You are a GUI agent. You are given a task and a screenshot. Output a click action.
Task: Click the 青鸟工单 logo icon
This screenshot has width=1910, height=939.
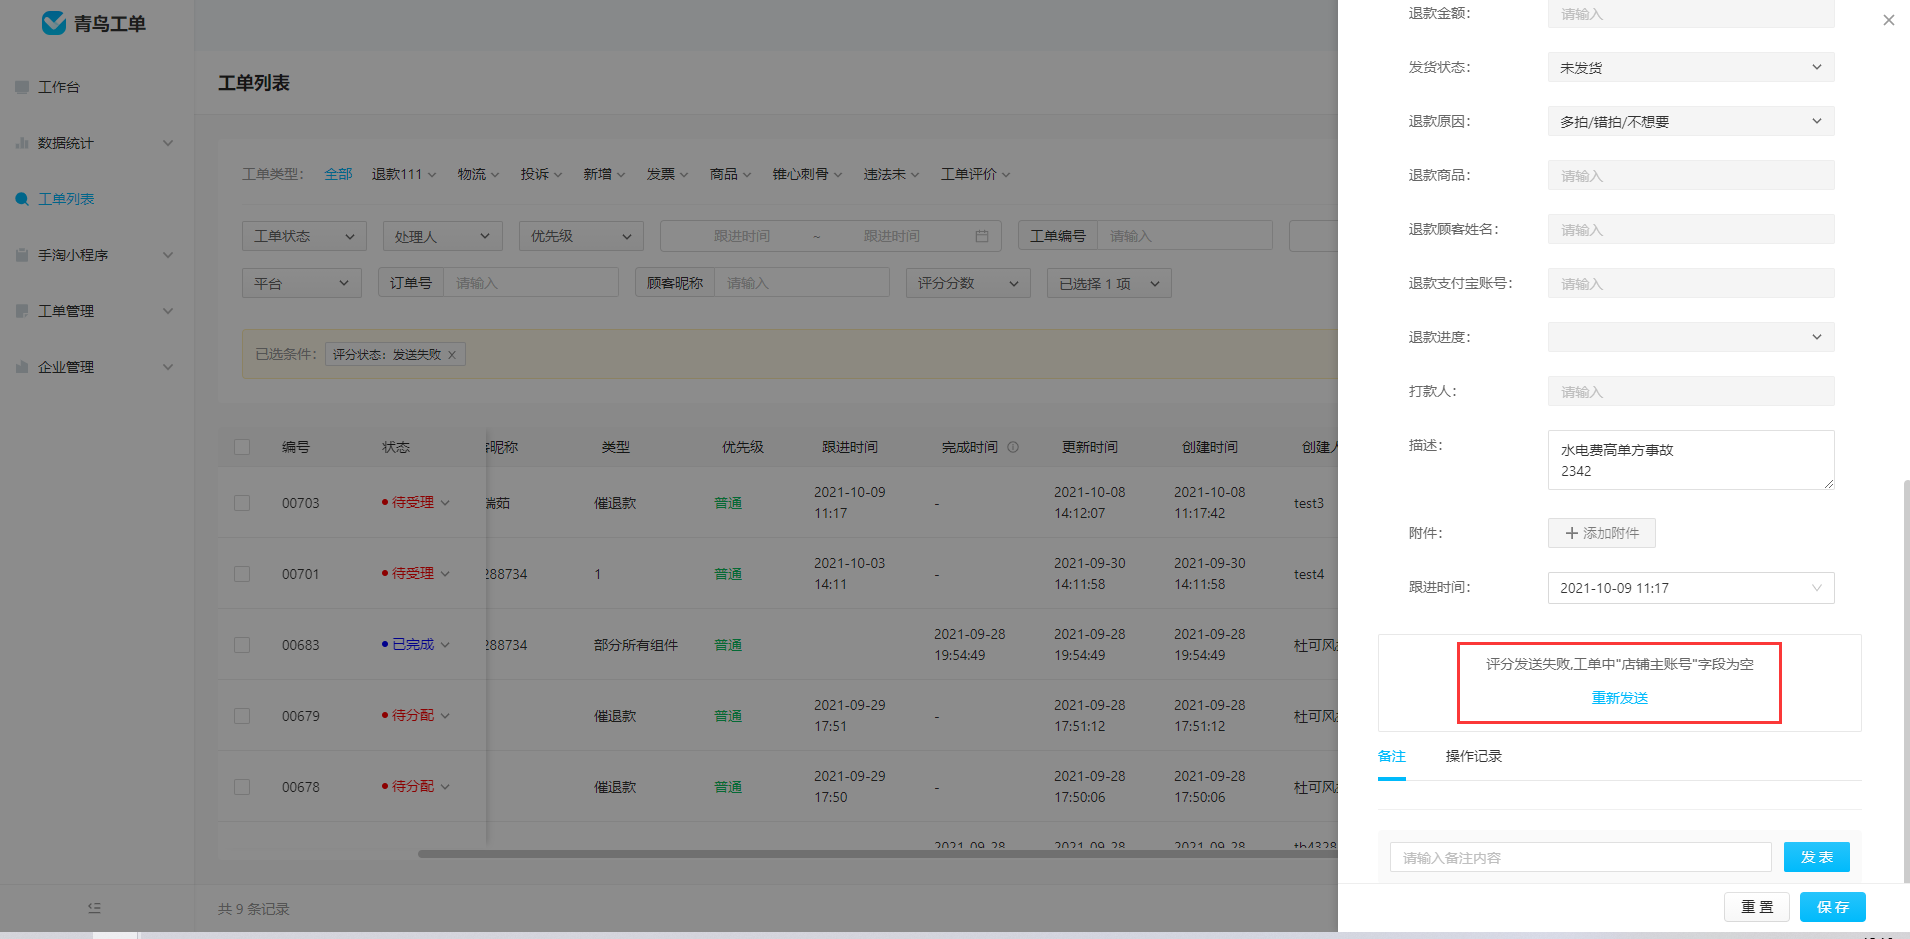(53, 23)
